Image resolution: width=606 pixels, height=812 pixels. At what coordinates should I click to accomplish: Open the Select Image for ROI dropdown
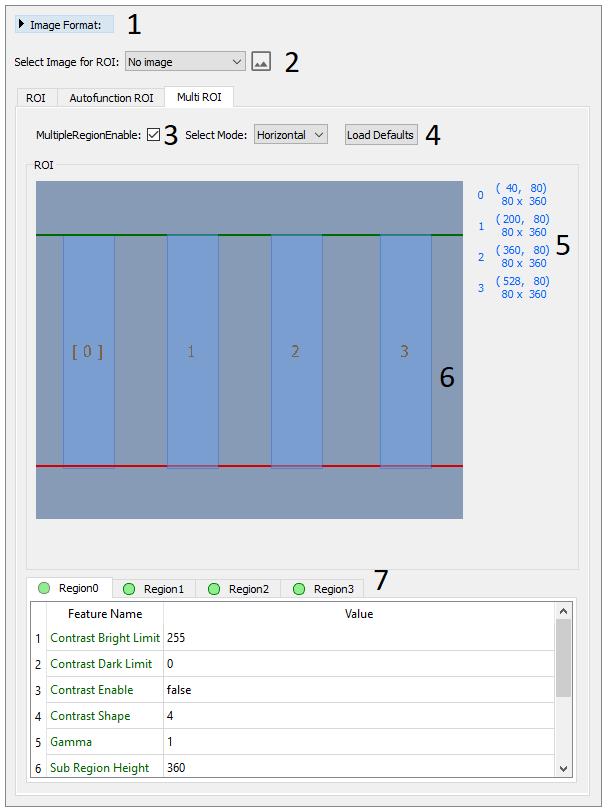(x=185, y=62)
